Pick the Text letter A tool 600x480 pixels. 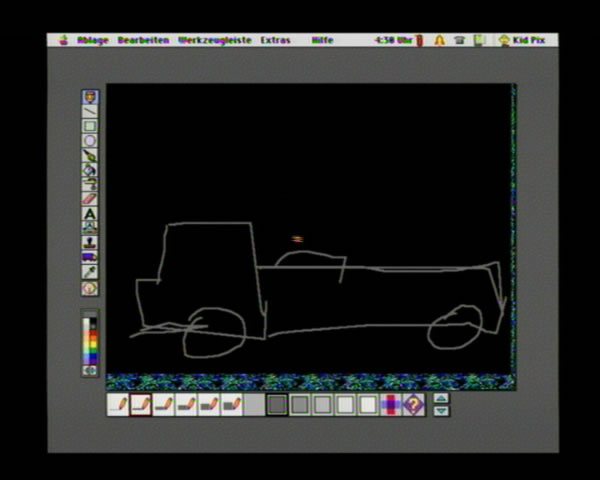(90, 214)
